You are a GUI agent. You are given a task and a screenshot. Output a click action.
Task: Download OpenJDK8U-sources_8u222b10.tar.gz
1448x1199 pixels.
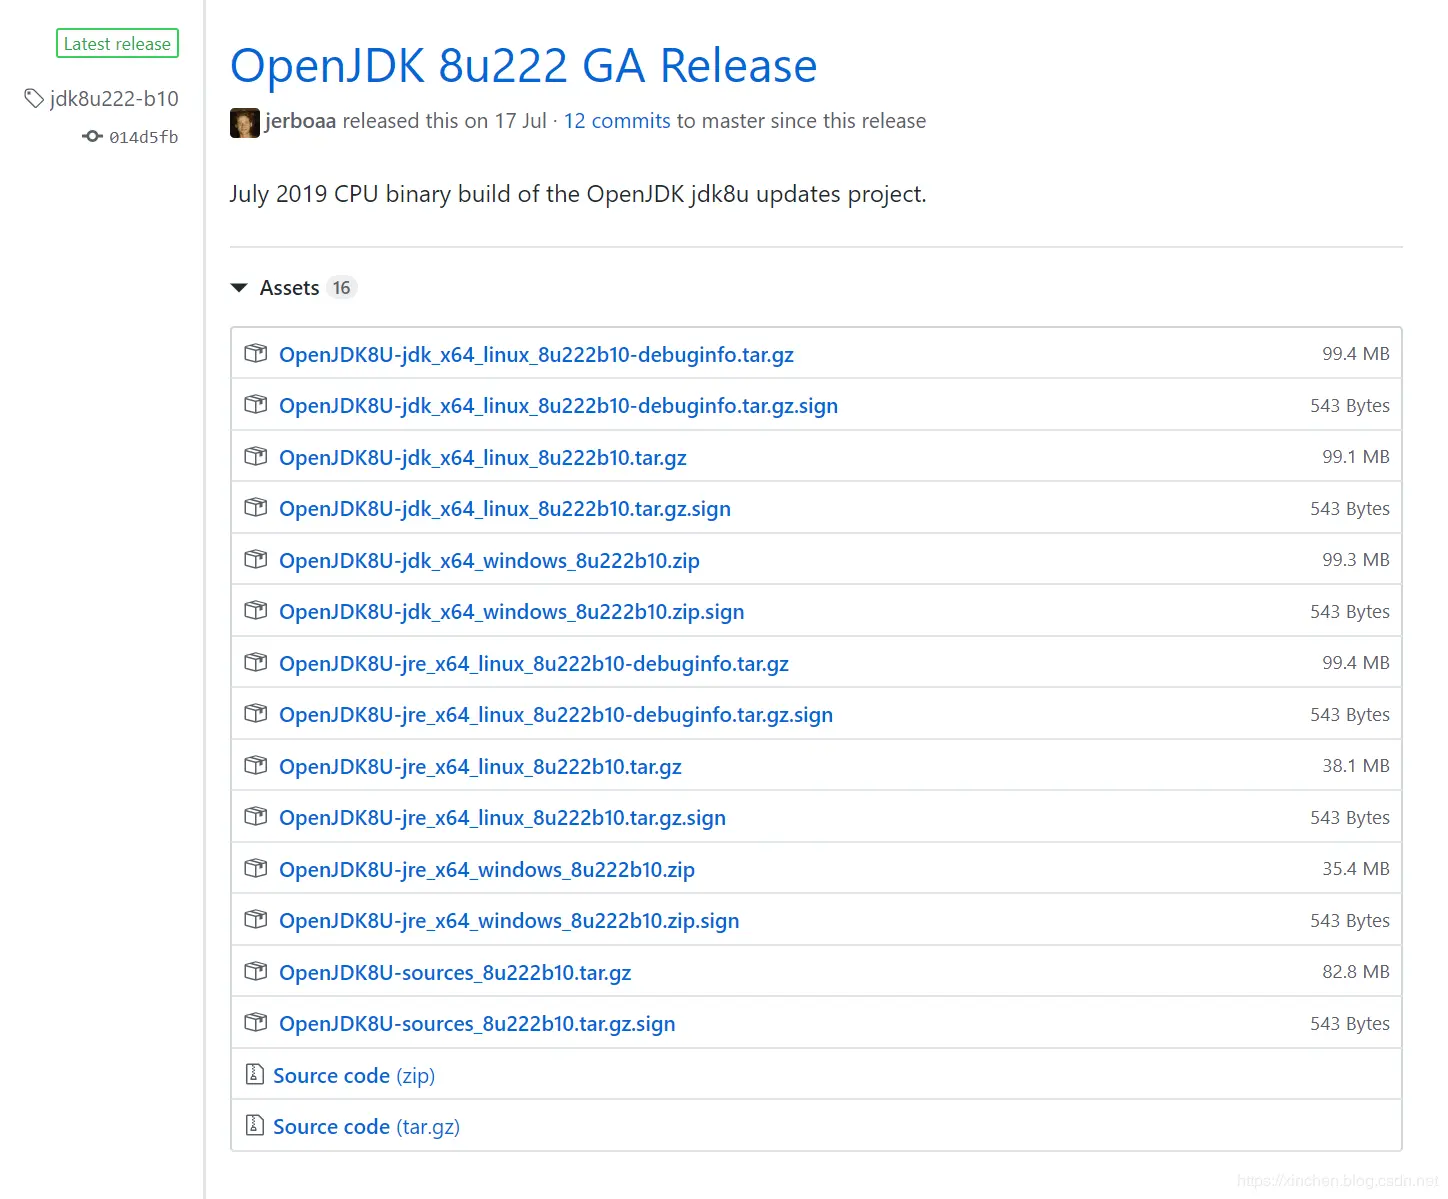coord(455,973)
